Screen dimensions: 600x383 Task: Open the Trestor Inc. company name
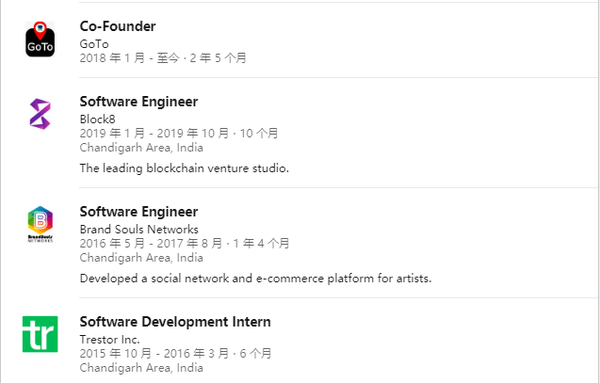click(110, 340)
